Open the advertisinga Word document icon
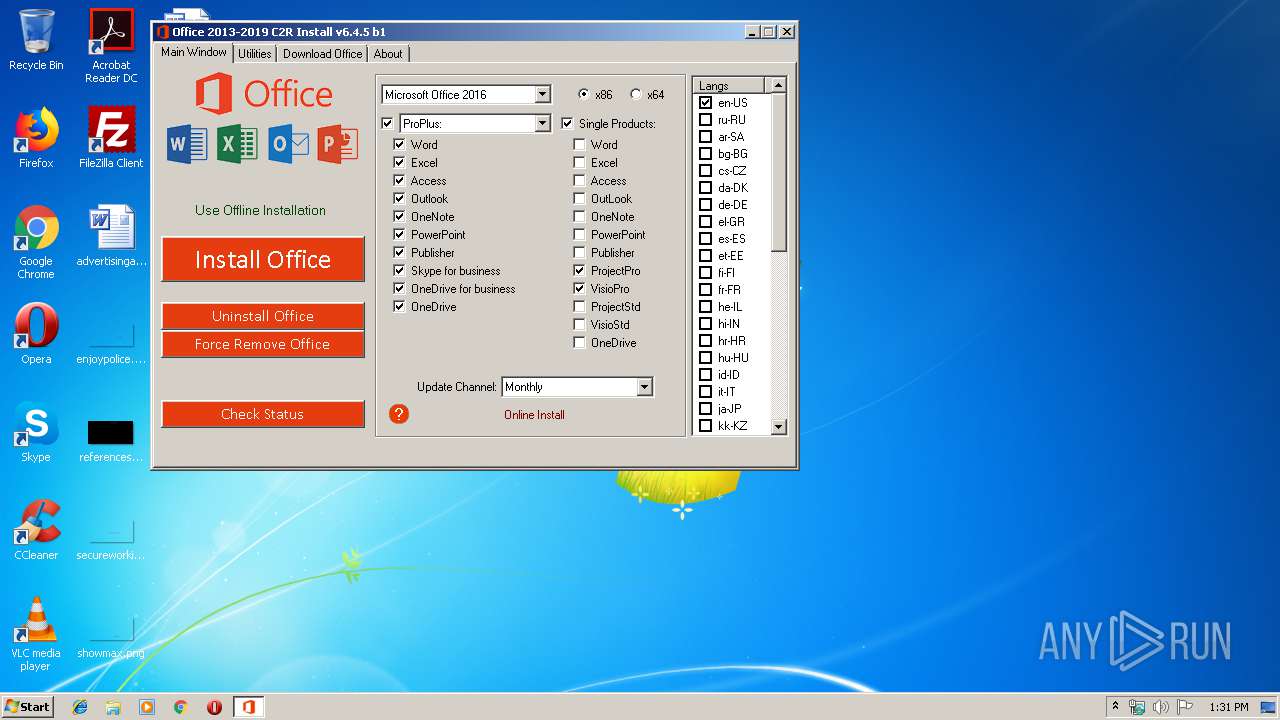The width and height of the screenshot is (1280, 720). 111,236
